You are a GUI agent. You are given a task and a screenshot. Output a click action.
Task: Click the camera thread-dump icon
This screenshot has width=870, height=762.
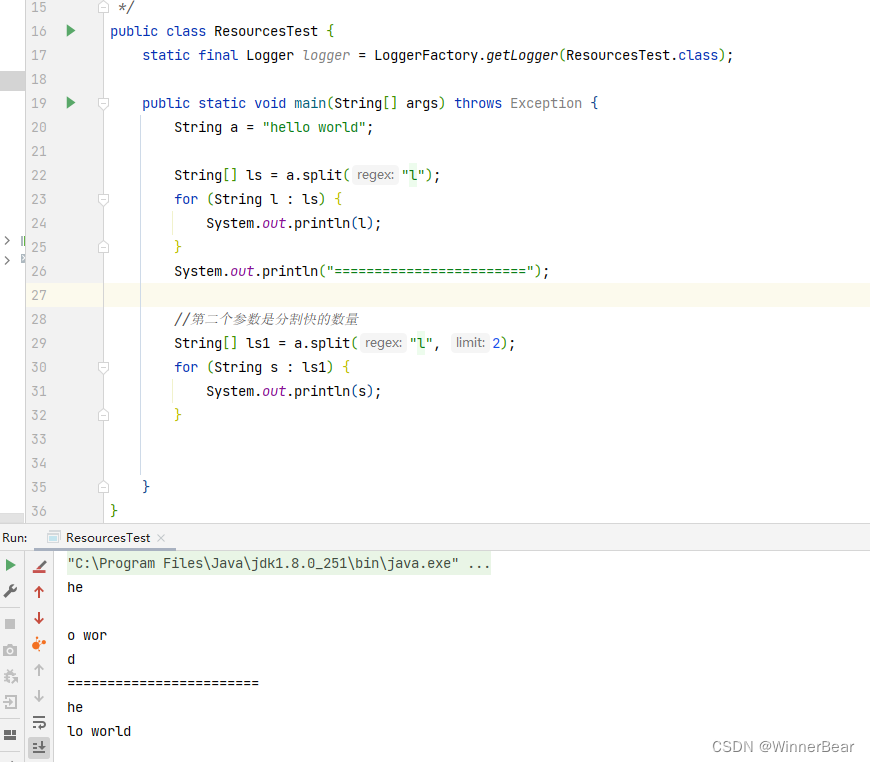(10, 650)
